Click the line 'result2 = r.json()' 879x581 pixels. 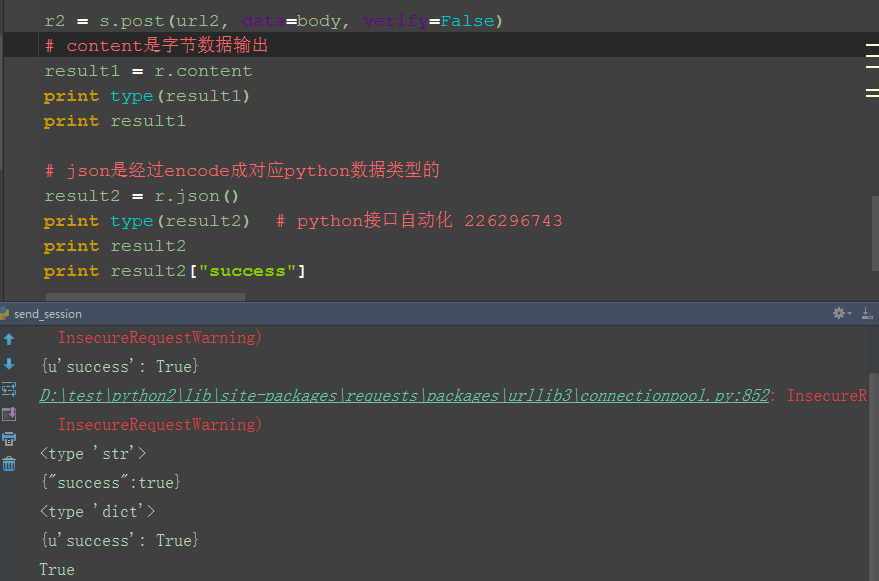tap(142, 196)
